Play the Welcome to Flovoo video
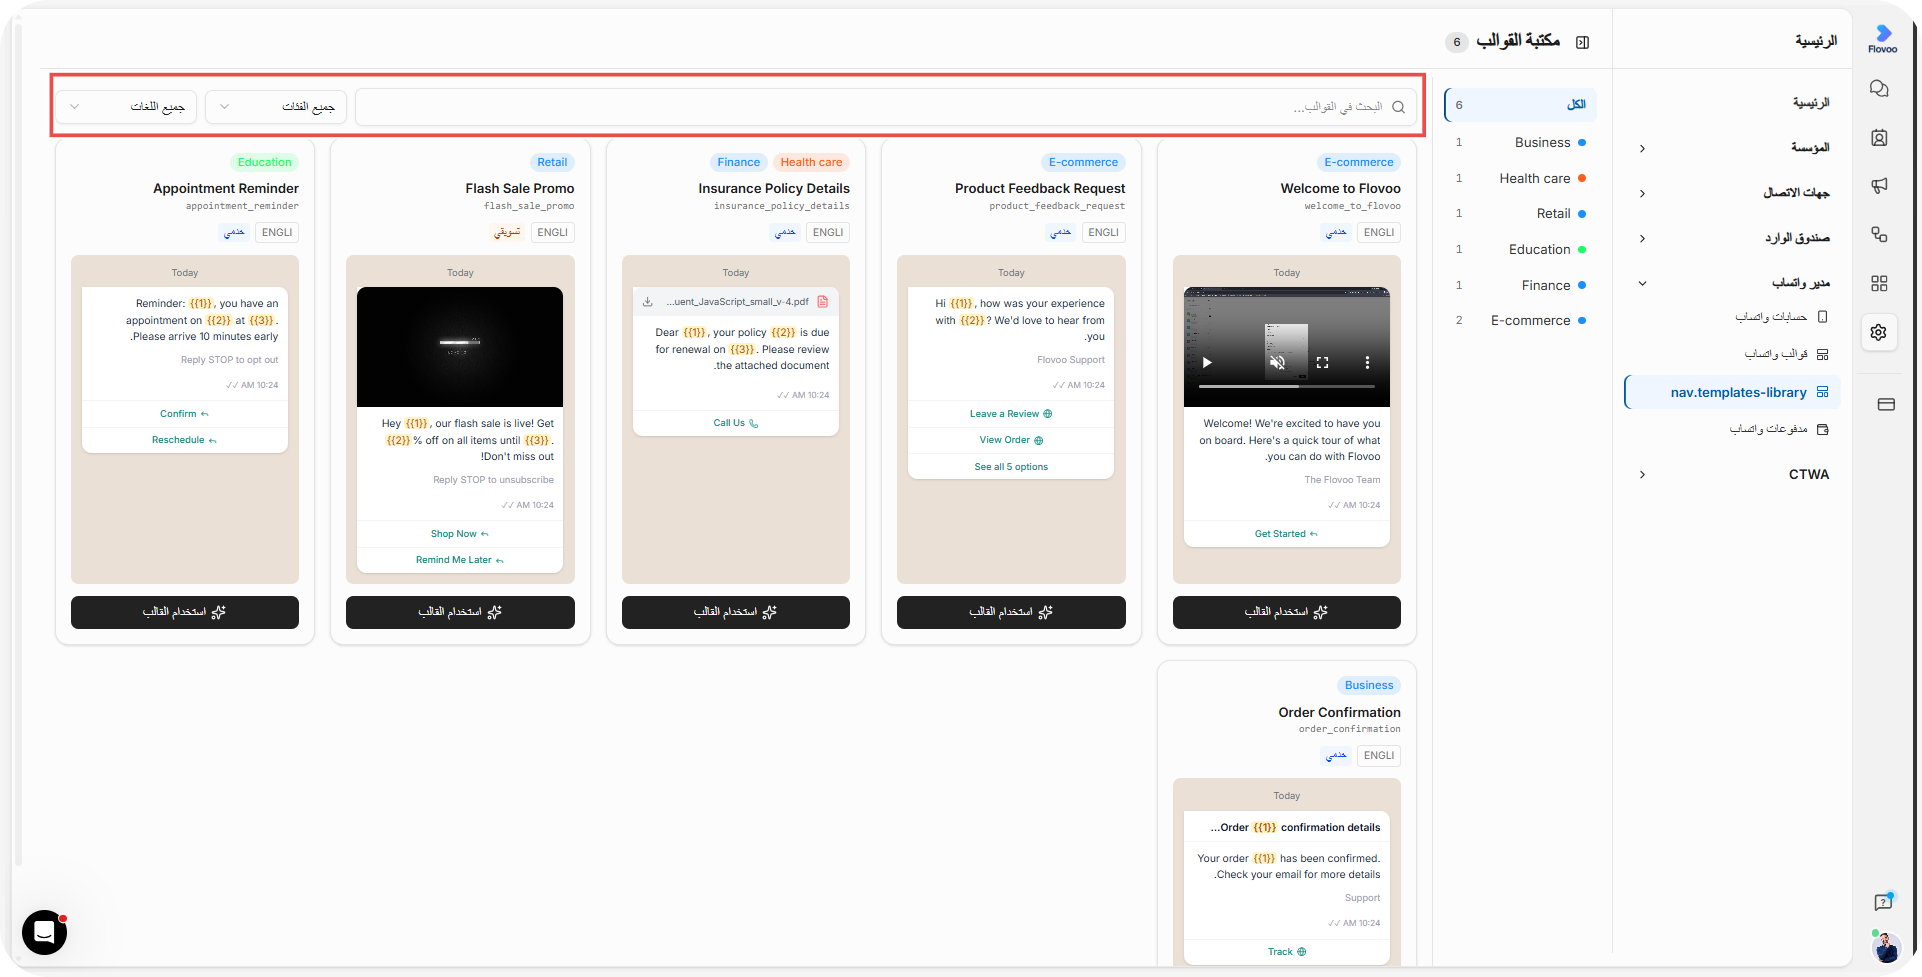 [x=1207, y=362]
